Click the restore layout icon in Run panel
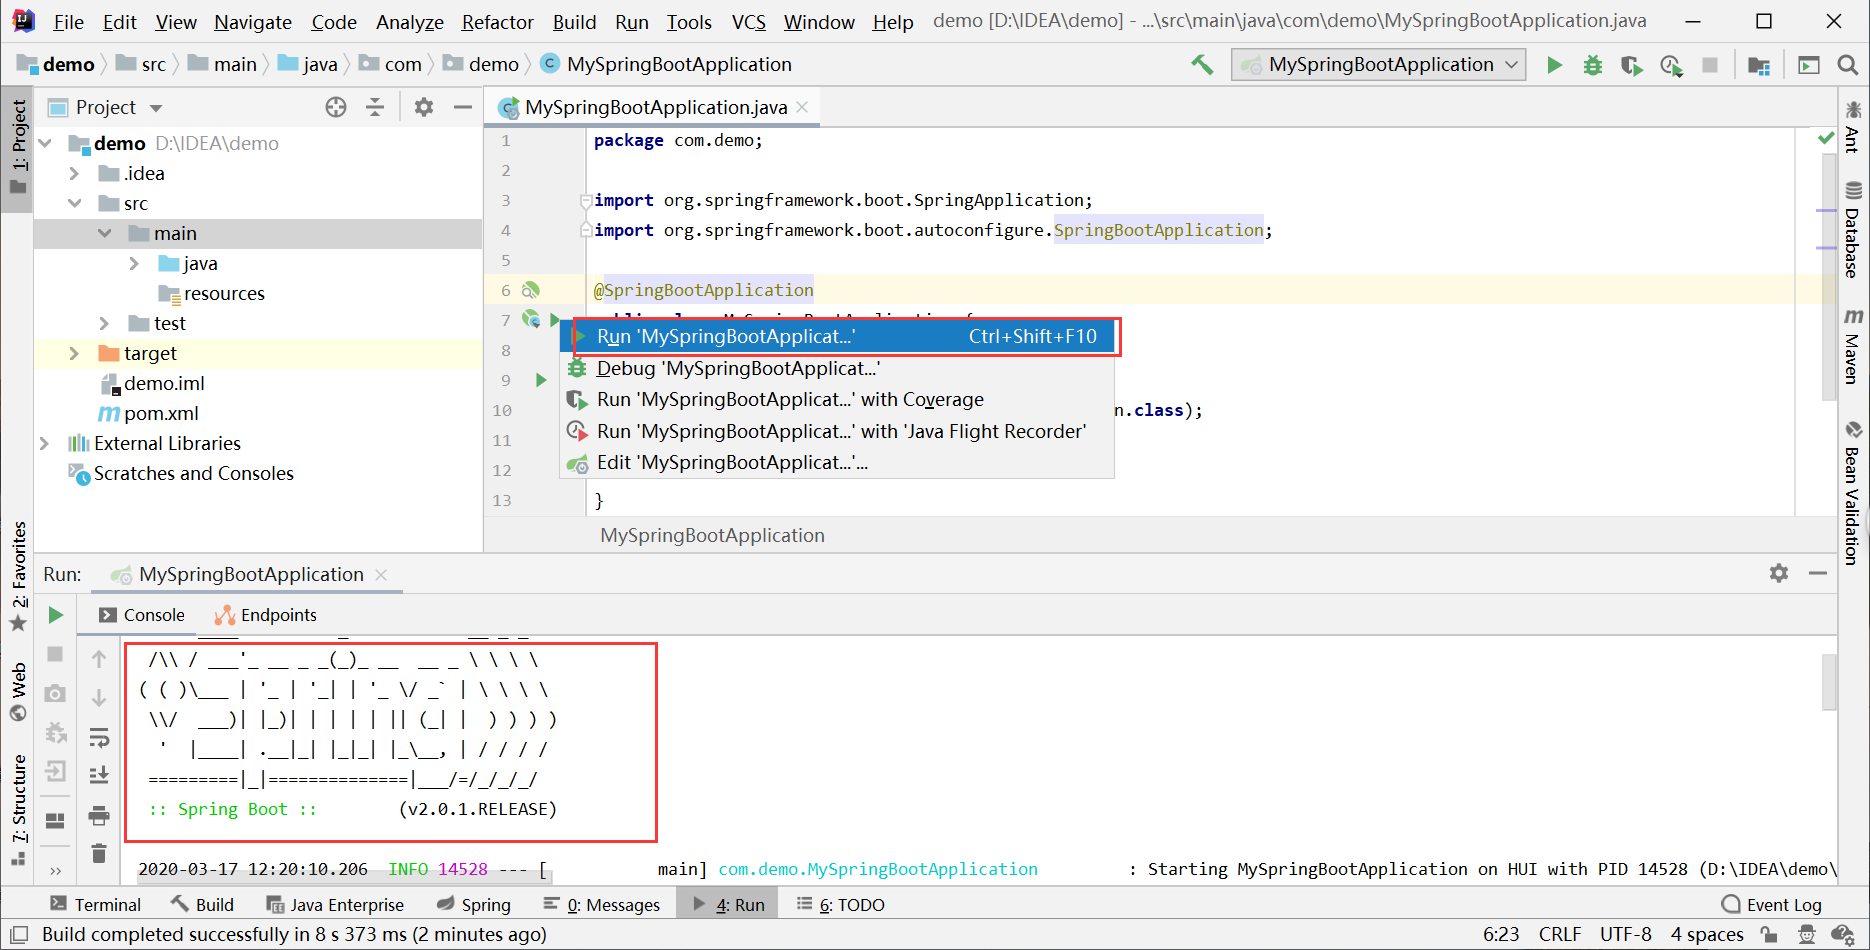The height and width of the screenshot is (950, 1870). [56, 820]
